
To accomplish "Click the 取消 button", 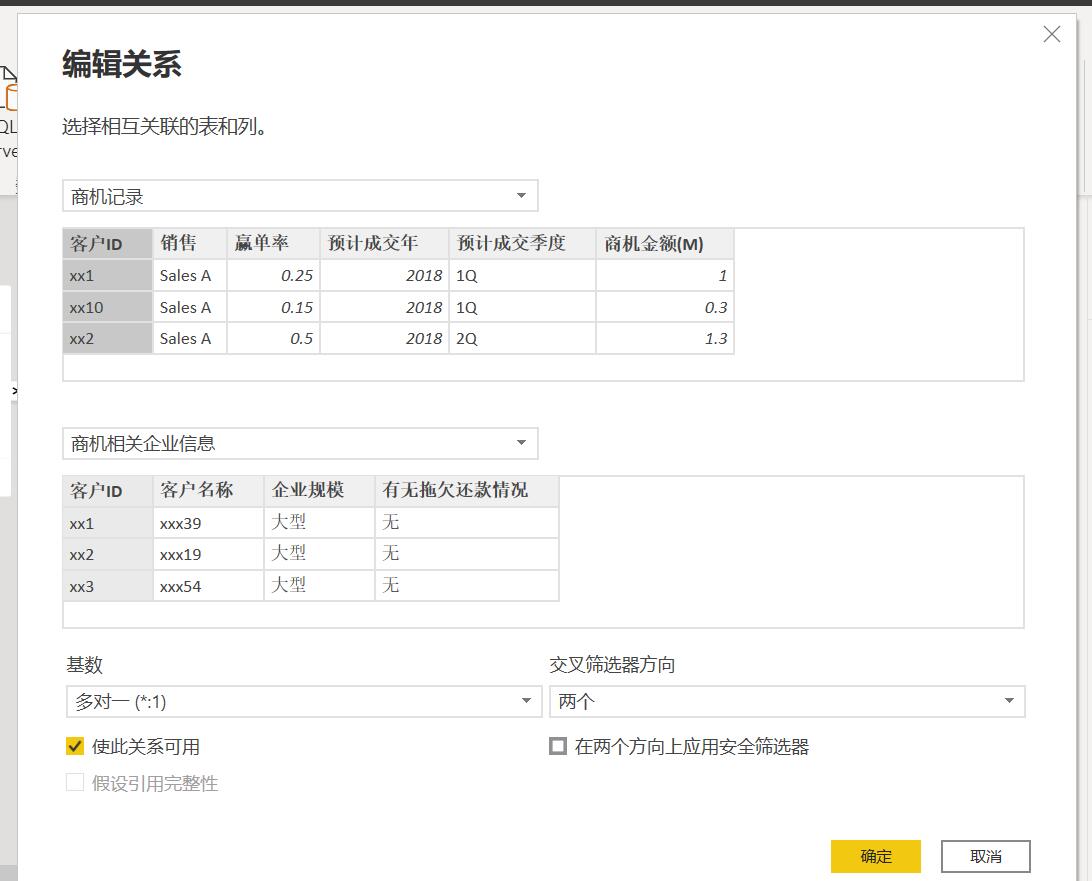I will click(x=985, y=856).
